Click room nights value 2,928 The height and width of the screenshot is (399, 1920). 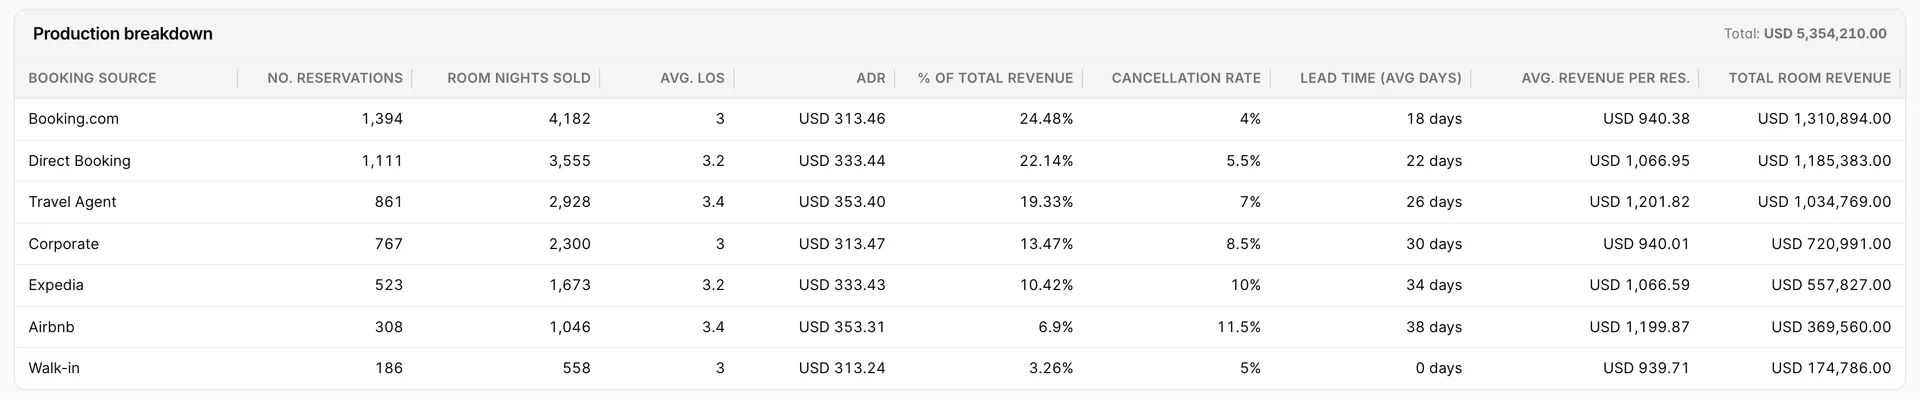pos(570,202)
